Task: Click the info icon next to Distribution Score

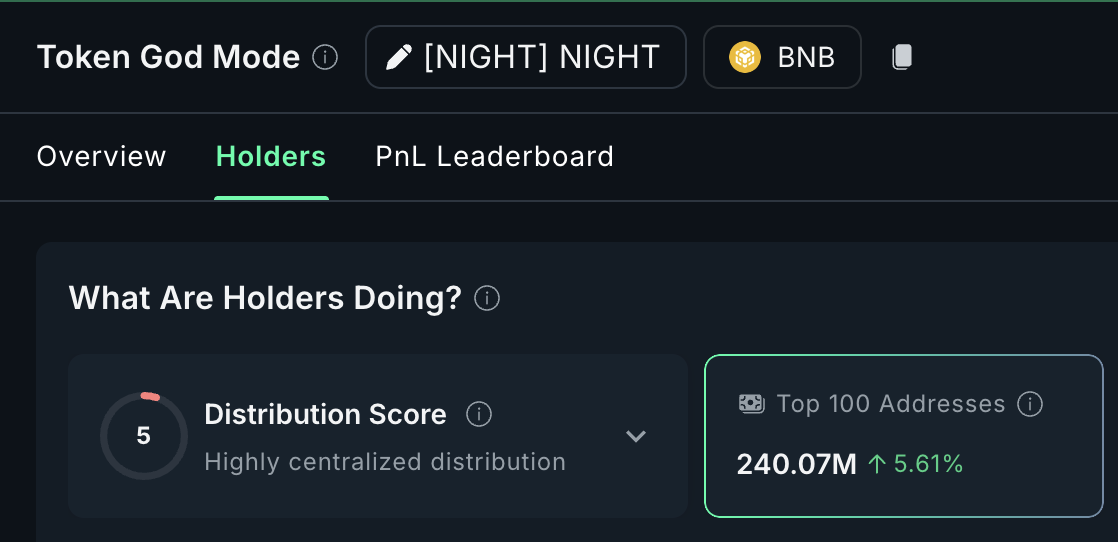Action: point(479,414)
